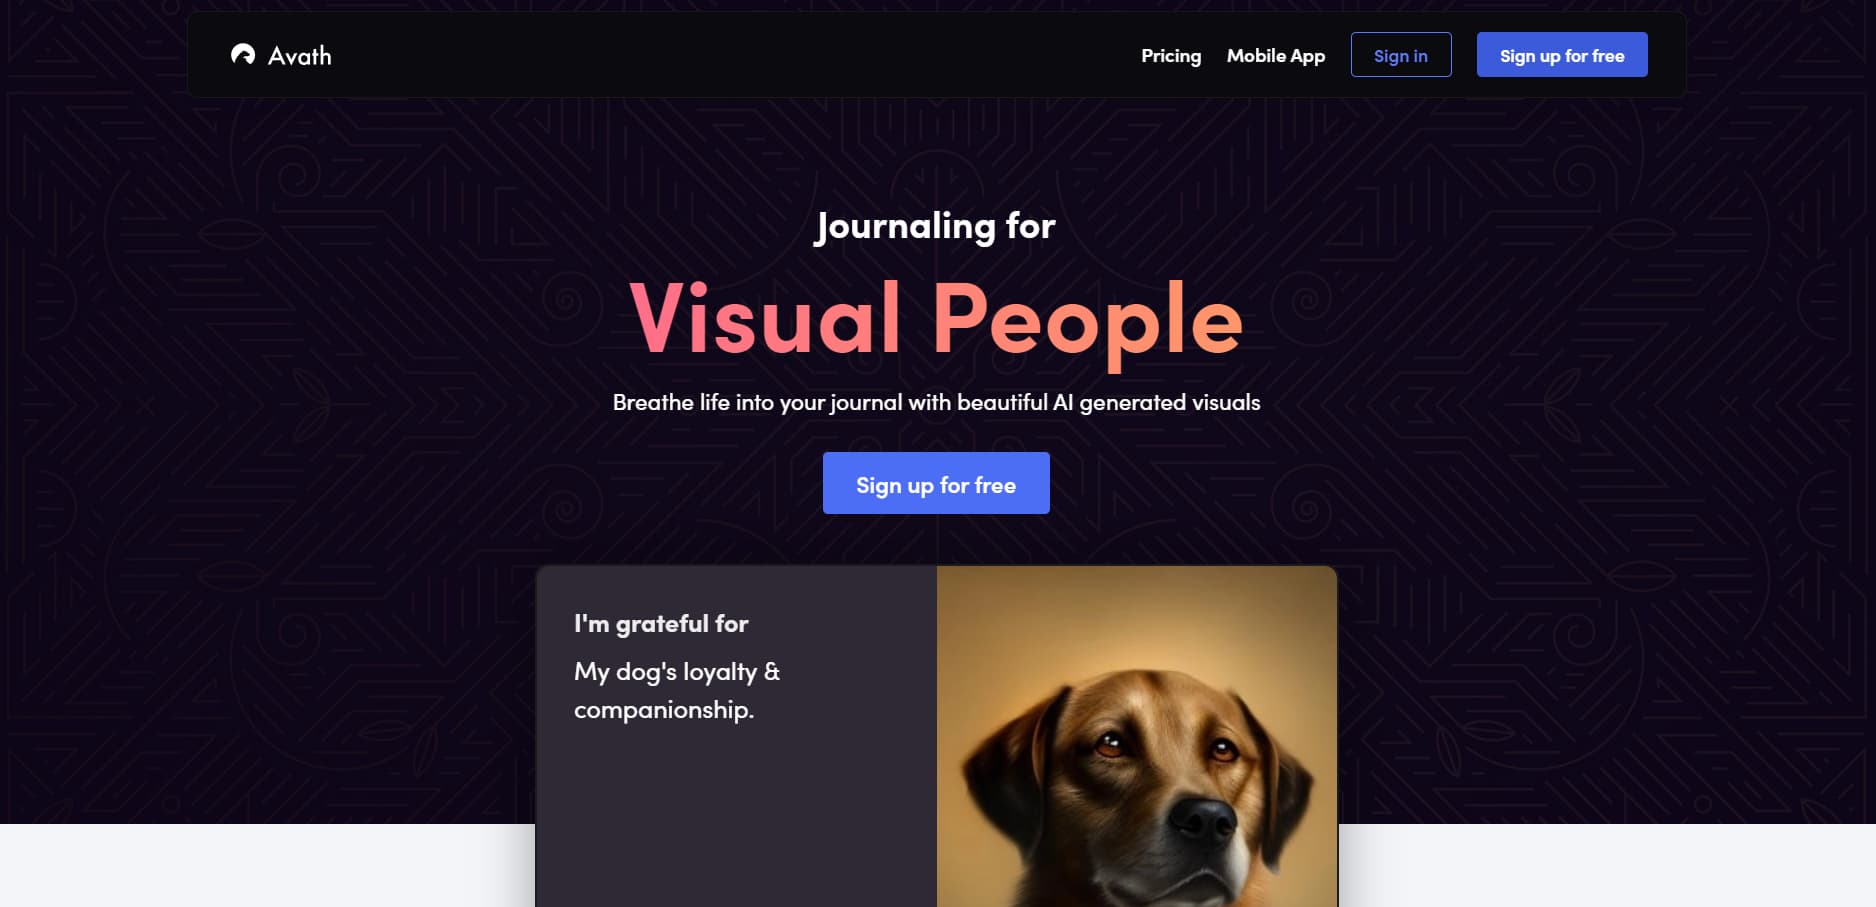
Task: Select the AI generated dog portrait
Action: 1137,737
